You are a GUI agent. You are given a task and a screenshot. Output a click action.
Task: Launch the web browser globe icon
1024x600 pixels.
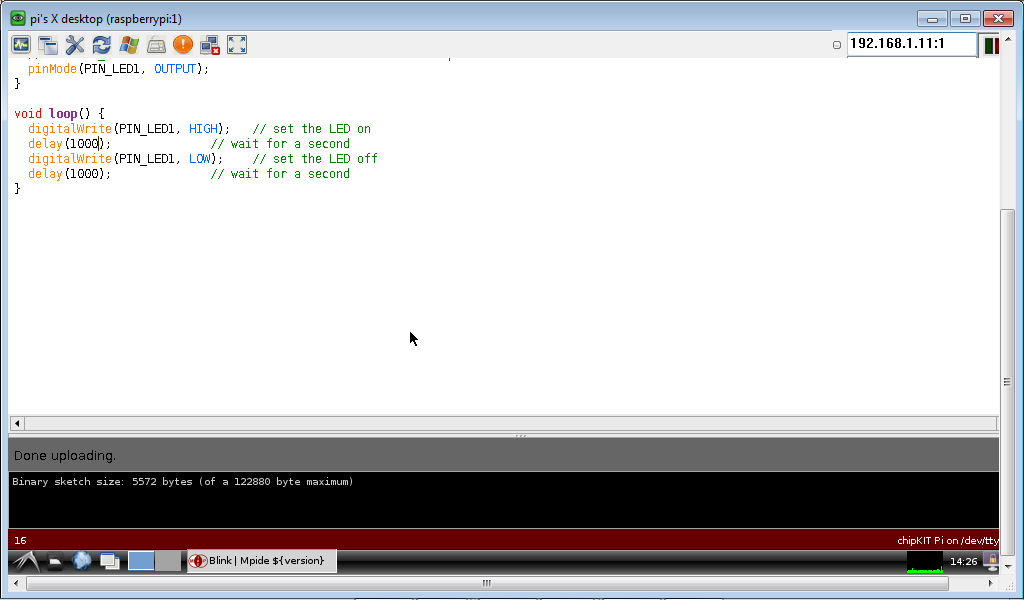(x=82, y=561)
